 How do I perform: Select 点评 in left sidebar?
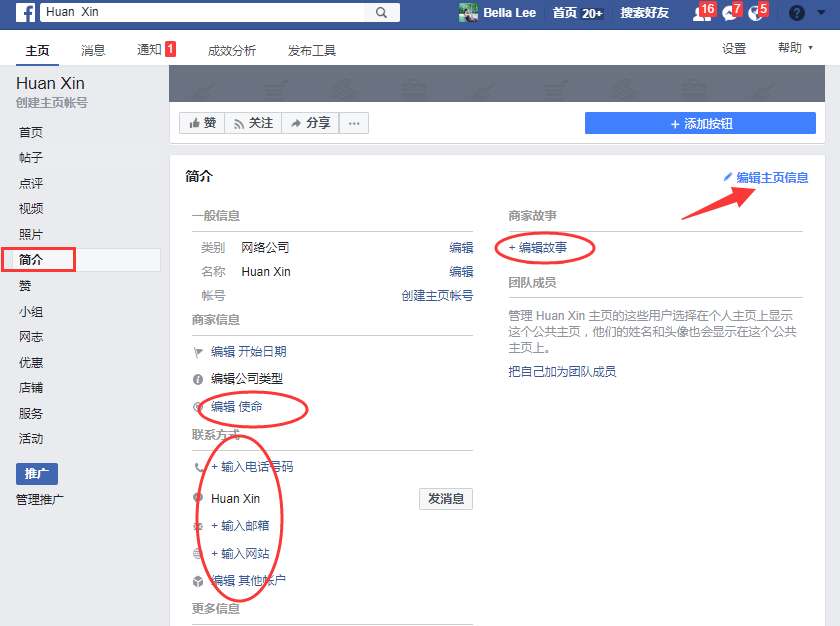31,183
